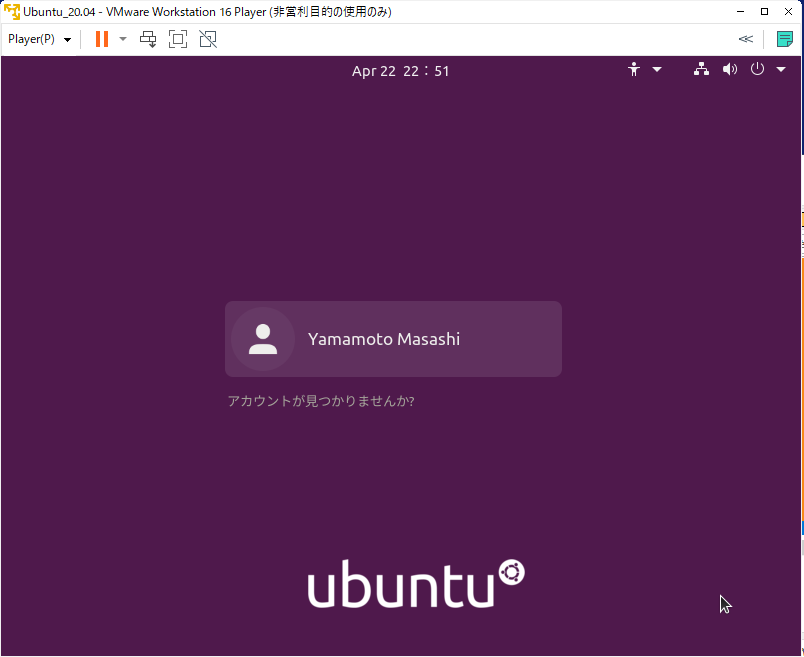Send Ctrl+Alt+Del to the virtual machine
The width and height of the screenshot is (804, 657).
[148, 39]
